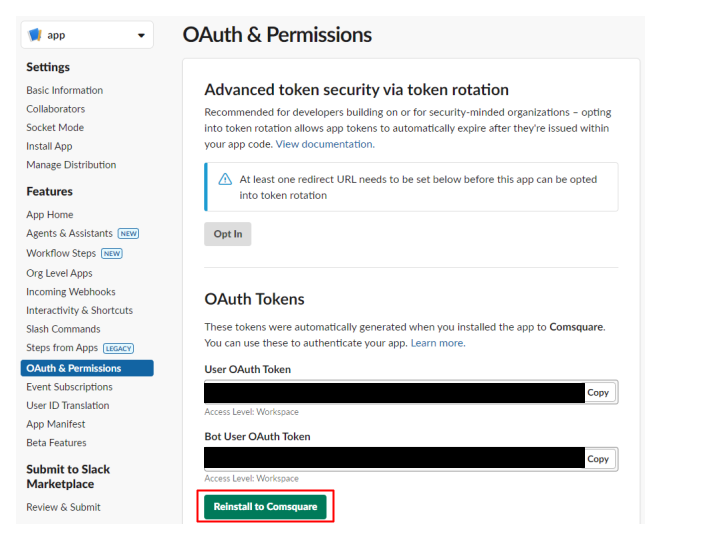The height and width of the screenshot is (540, 720).
Task: Copy the Bot User OAuth Token
Action: click(600, 459)
